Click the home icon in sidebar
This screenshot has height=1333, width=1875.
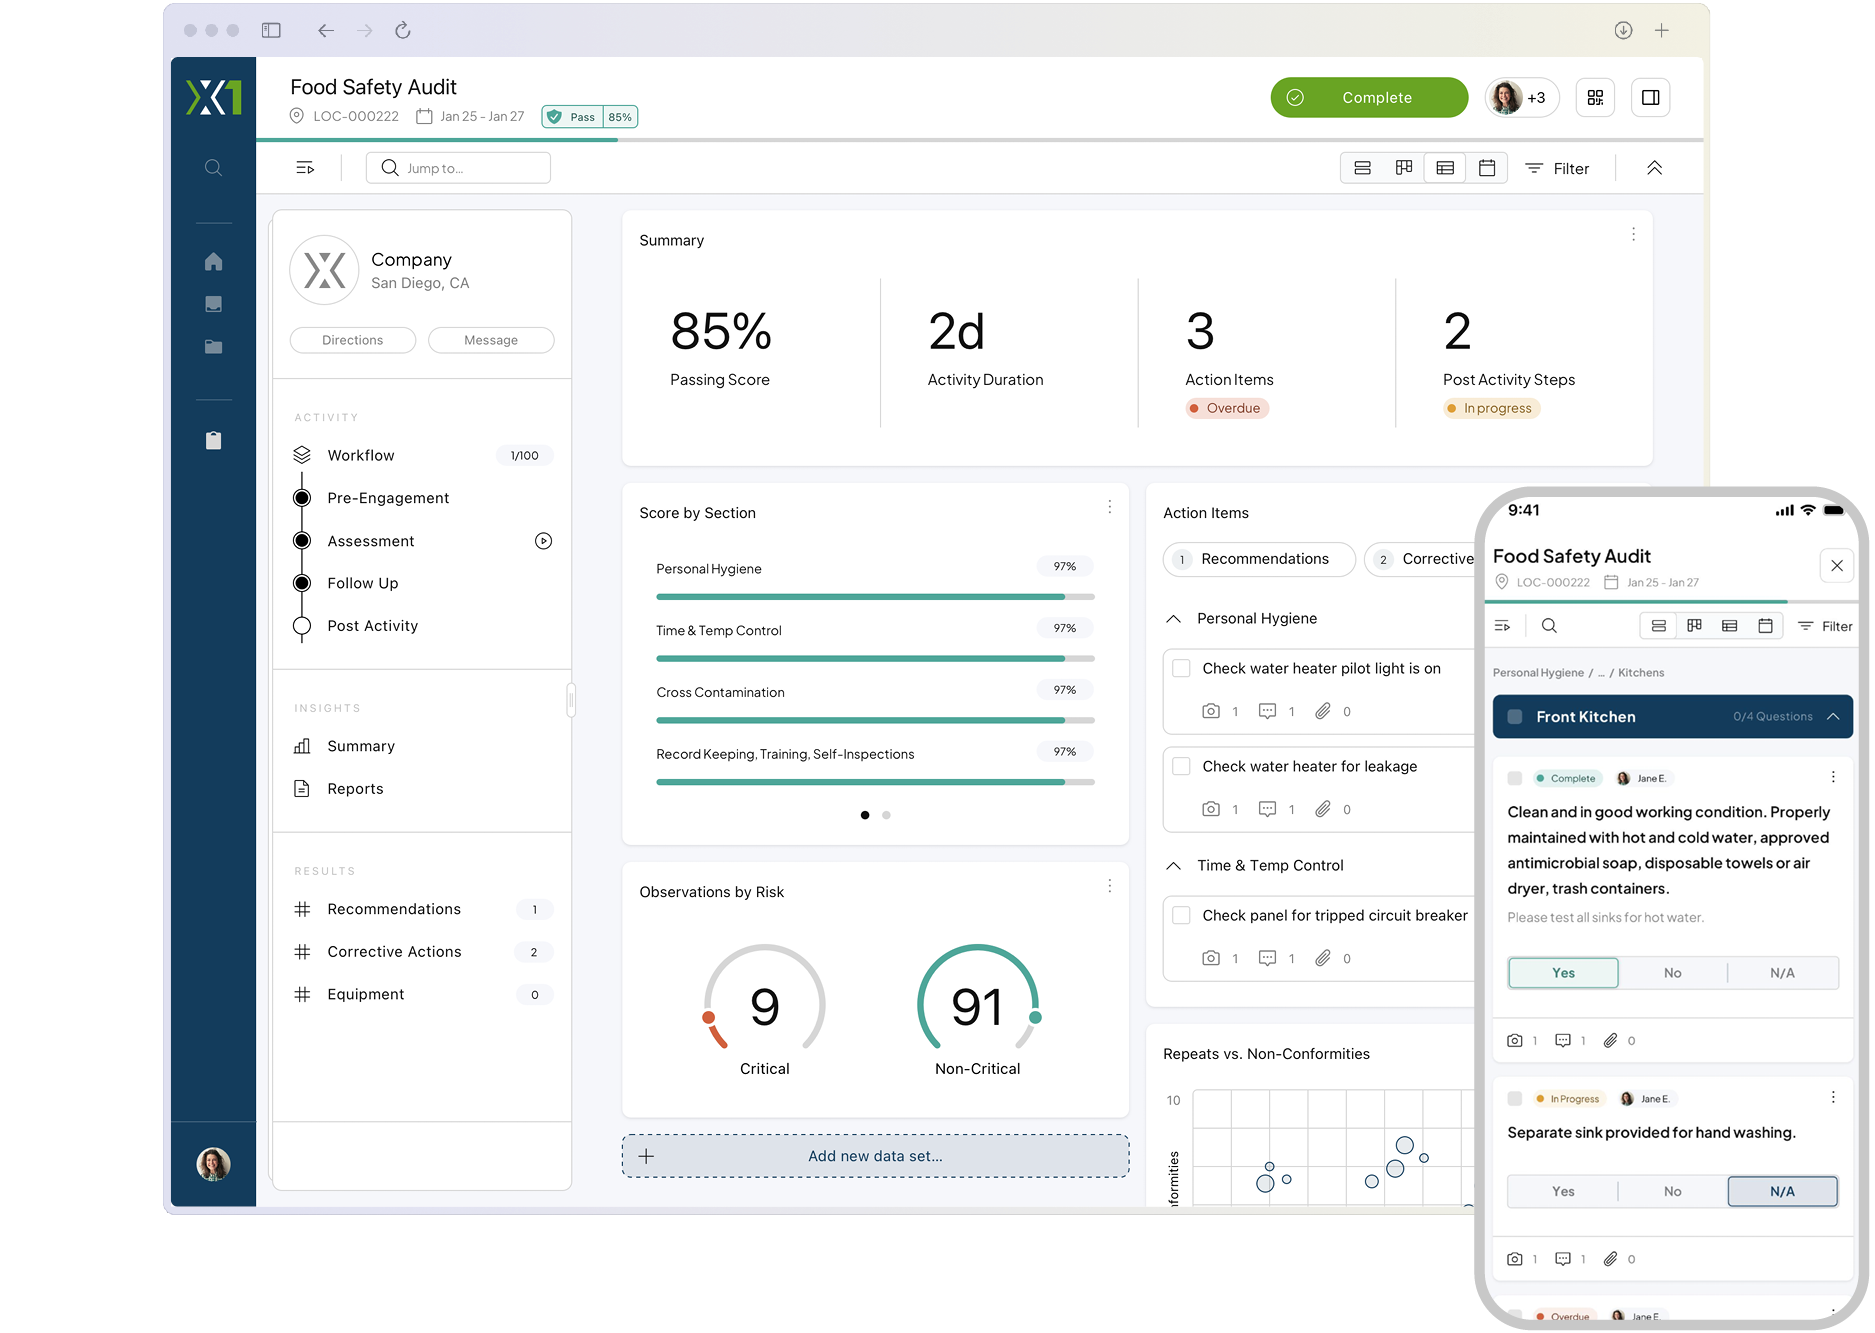click(213, 262)
